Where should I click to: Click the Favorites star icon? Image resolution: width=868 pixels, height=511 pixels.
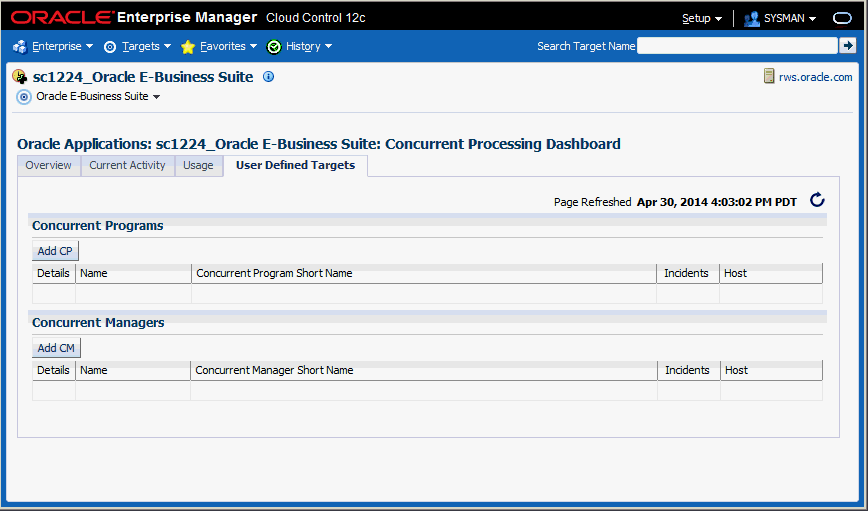pyautogui.click(x=188, y=47)
